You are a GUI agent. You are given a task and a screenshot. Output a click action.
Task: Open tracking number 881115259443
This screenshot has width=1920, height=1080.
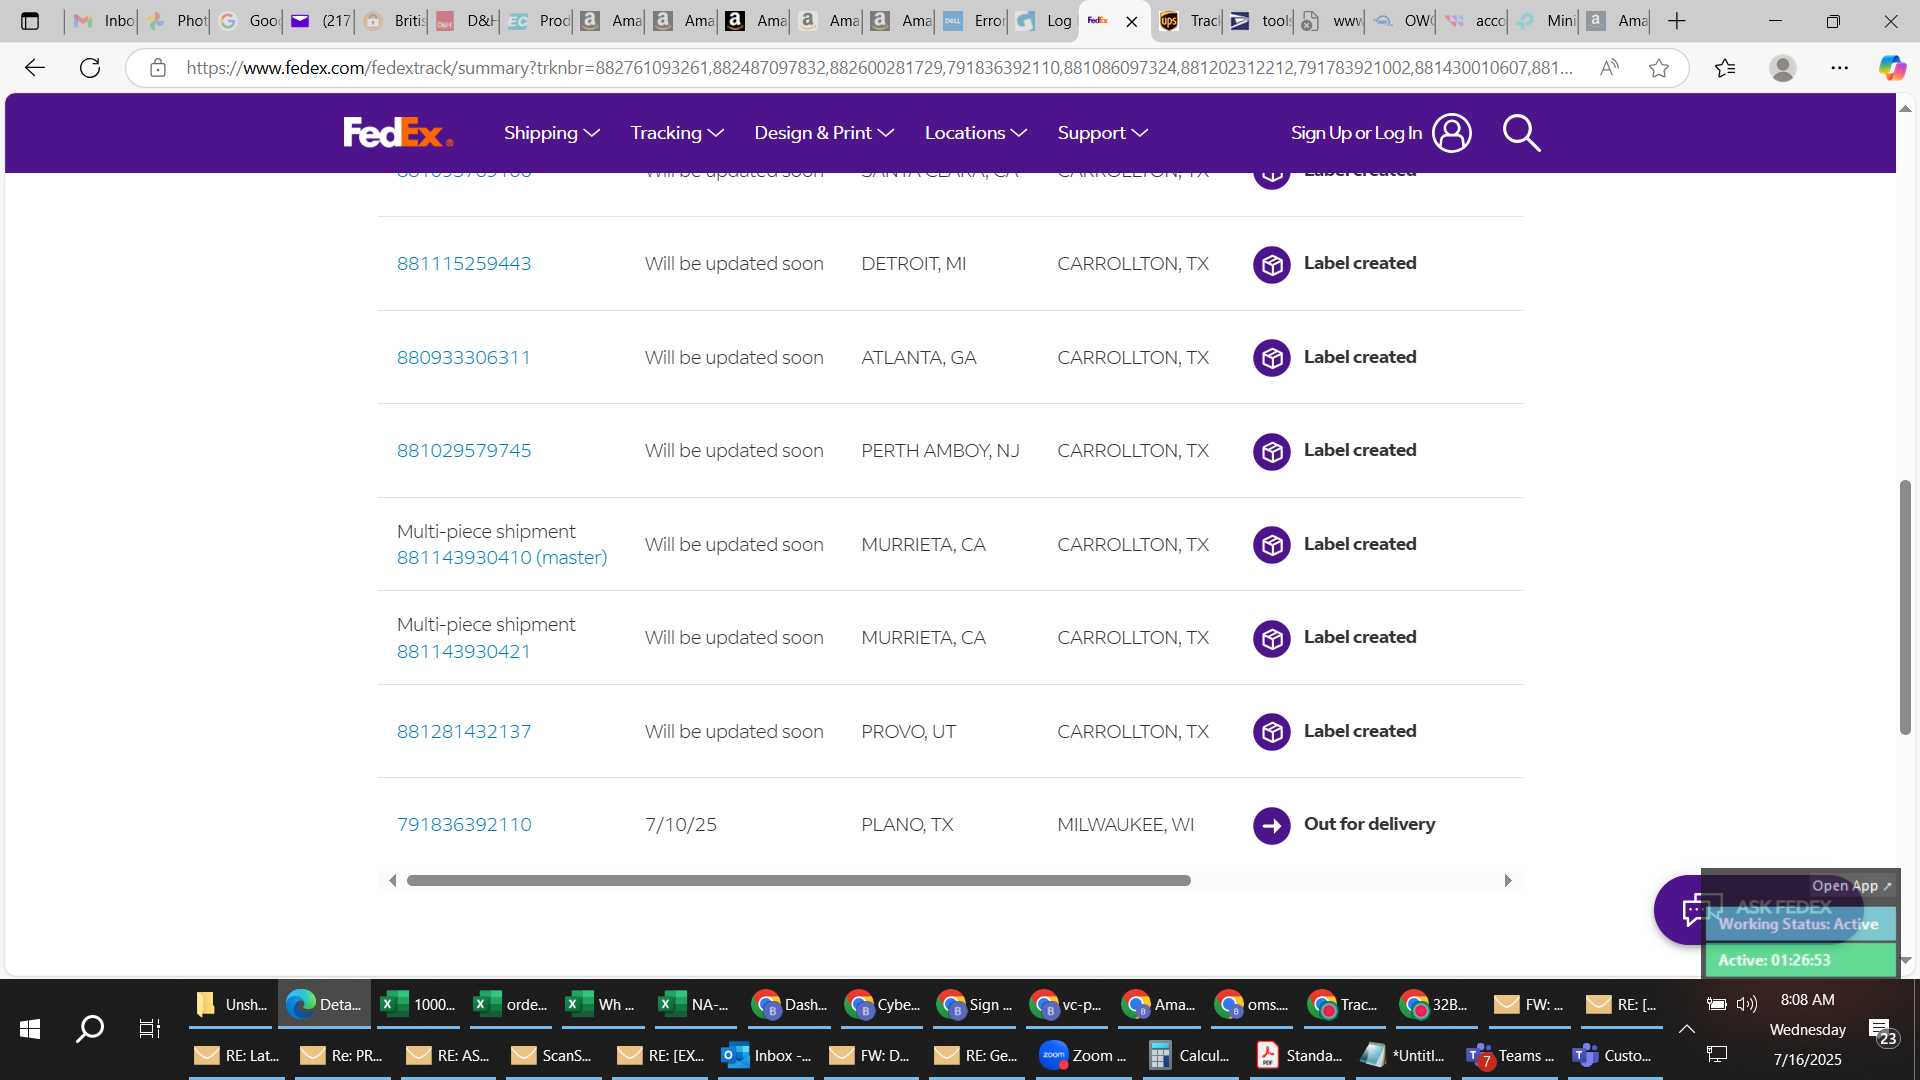click(464, 264)
